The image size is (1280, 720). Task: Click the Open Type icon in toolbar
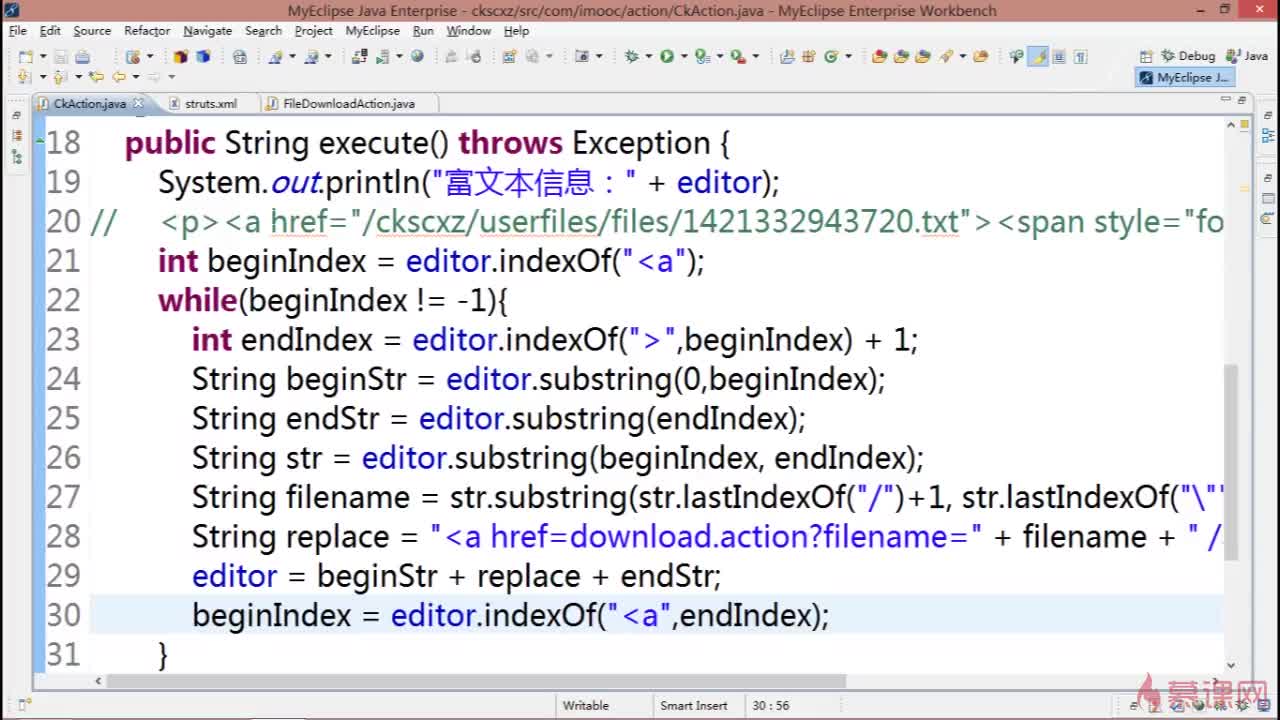901,56
